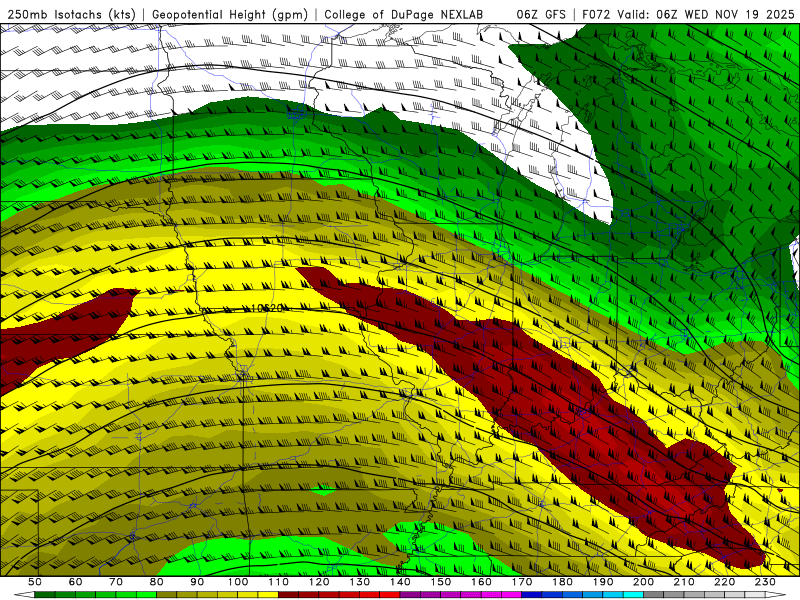Click the '220' legend value

pos(725,582)
